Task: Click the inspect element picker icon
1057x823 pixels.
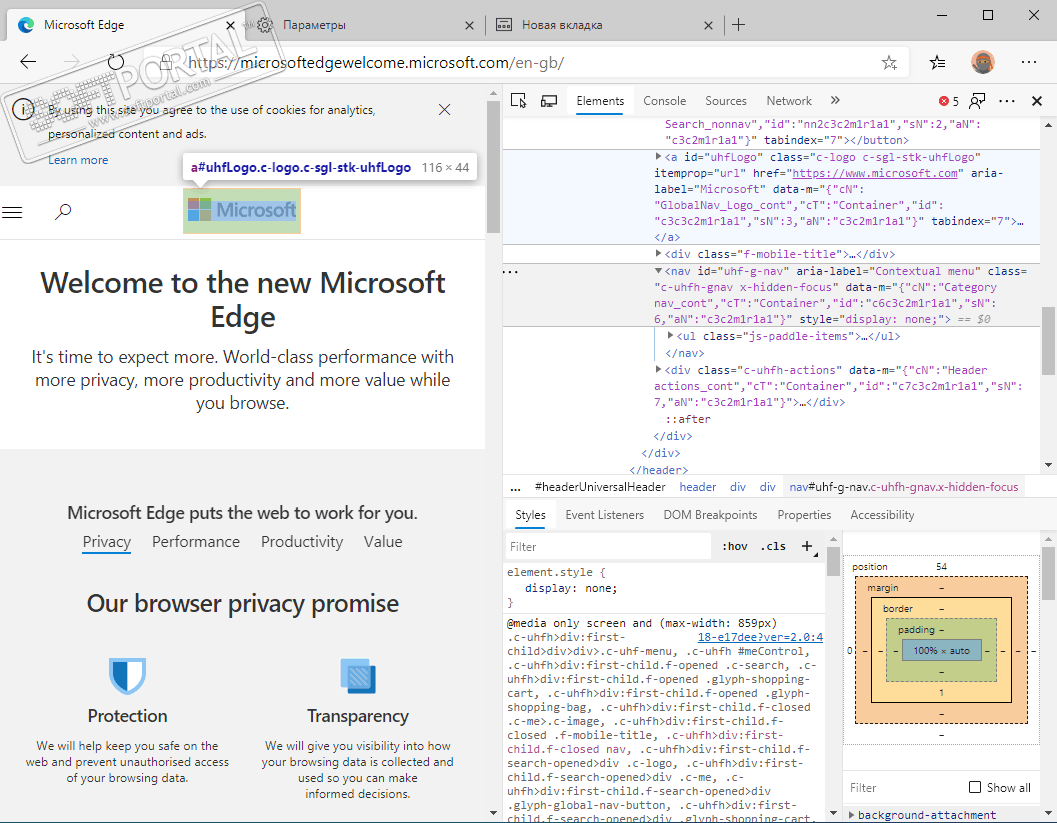Action: coord(518,100)
